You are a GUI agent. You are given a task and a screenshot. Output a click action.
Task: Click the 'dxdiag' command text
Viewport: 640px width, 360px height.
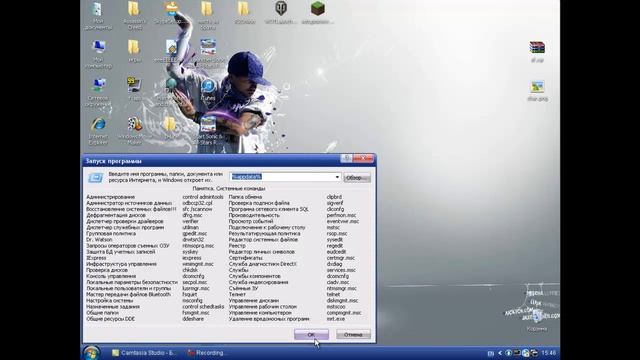click(334, 264)
